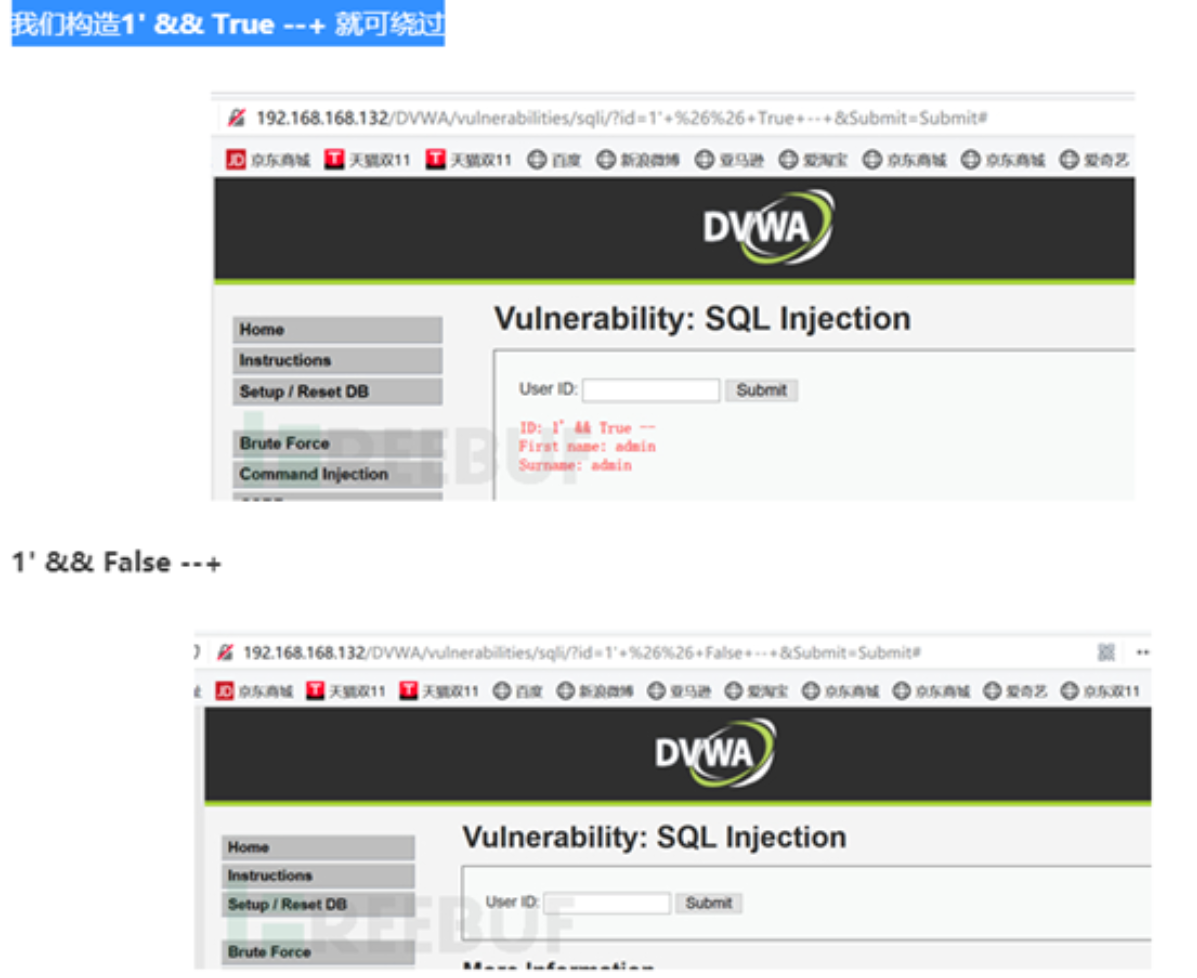Click the DVWA logo in the top page's header

coord(768,228)
